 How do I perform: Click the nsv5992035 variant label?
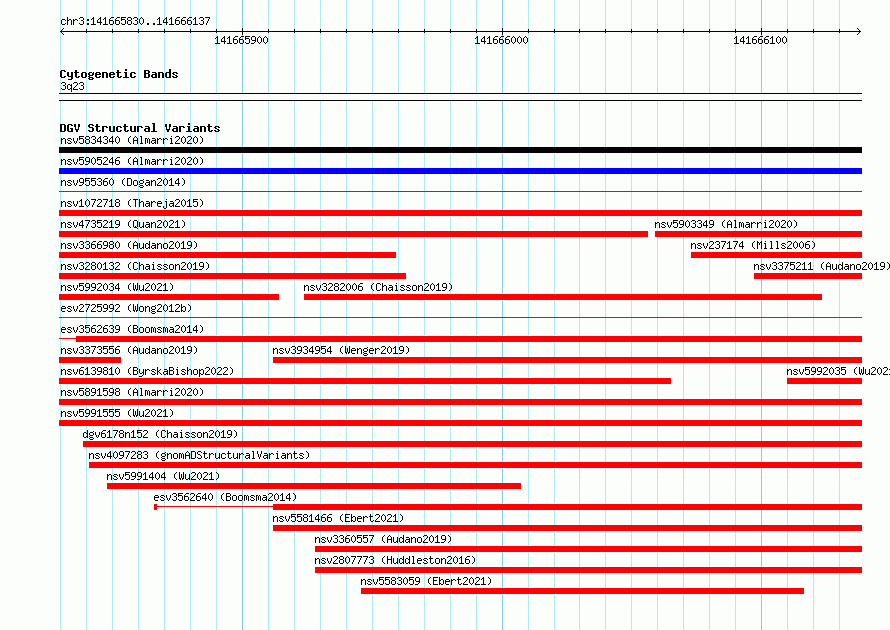pos(838,371)
